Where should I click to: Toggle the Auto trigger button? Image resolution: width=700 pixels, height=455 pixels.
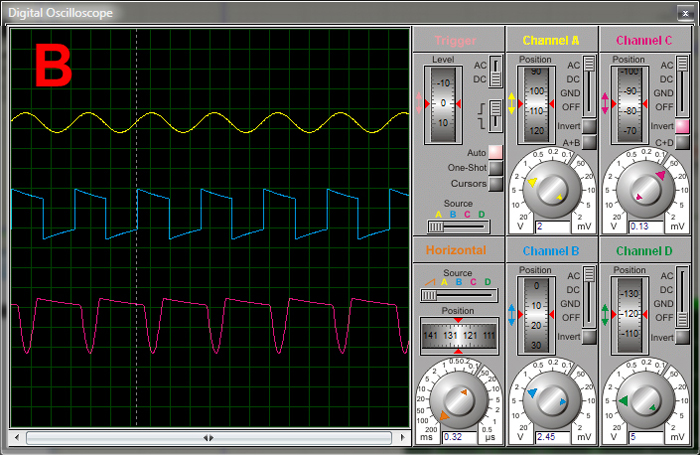pyautogui.click(x=495, y=152)
